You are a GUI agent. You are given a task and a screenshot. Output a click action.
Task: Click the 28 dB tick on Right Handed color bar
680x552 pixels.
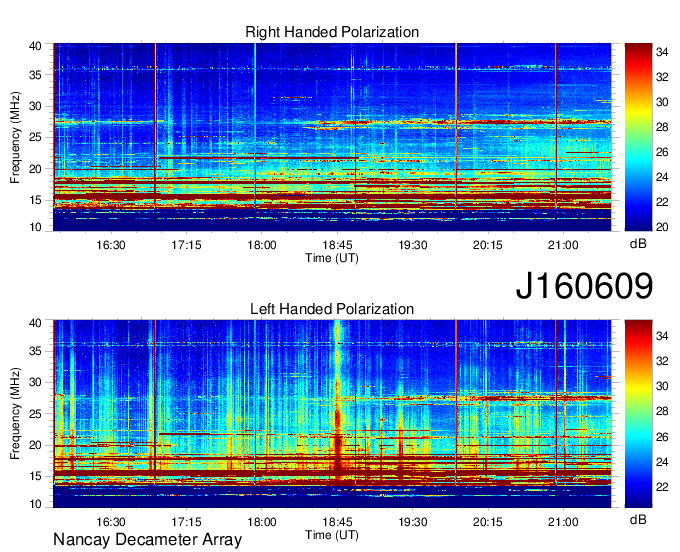(662, 127)
